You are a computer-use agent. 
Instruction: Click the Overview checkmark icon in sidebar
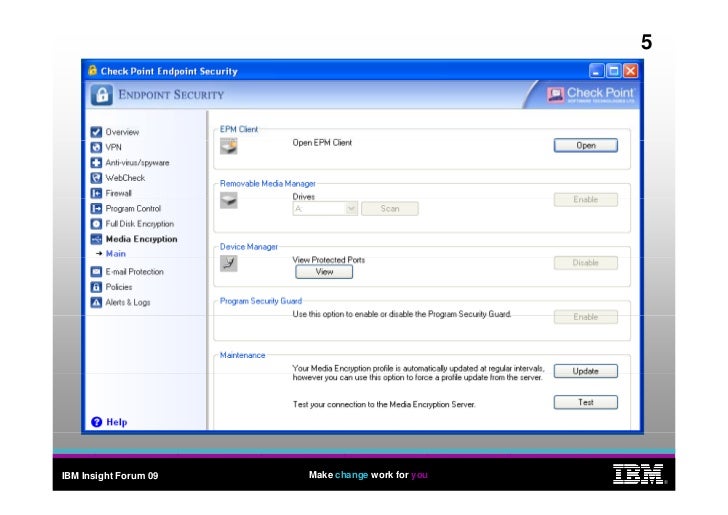tap(96, 132)
